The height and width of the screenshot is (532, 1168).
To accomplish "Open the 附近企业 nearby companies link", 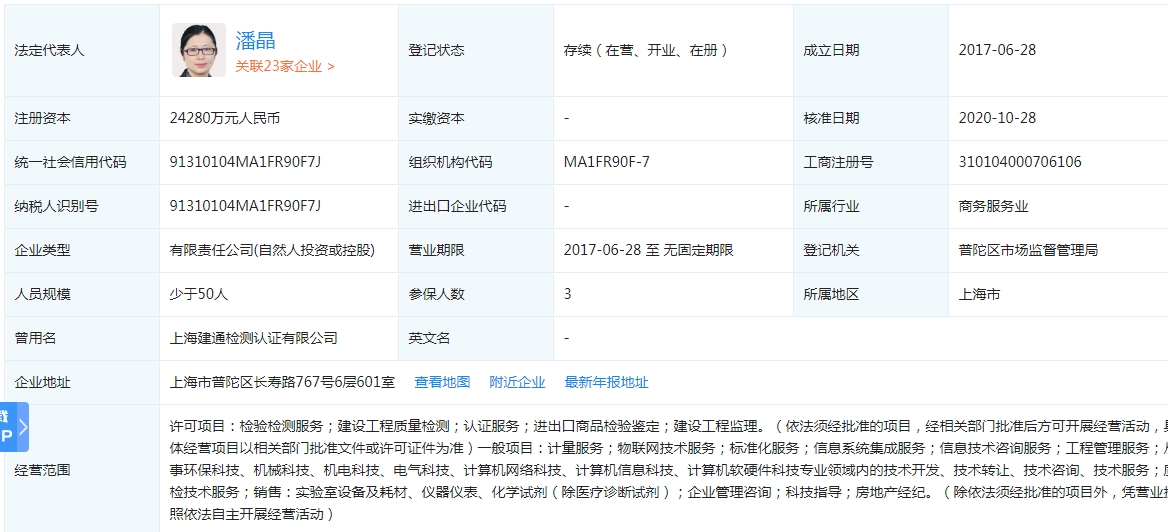I will [x=517, y=382].
